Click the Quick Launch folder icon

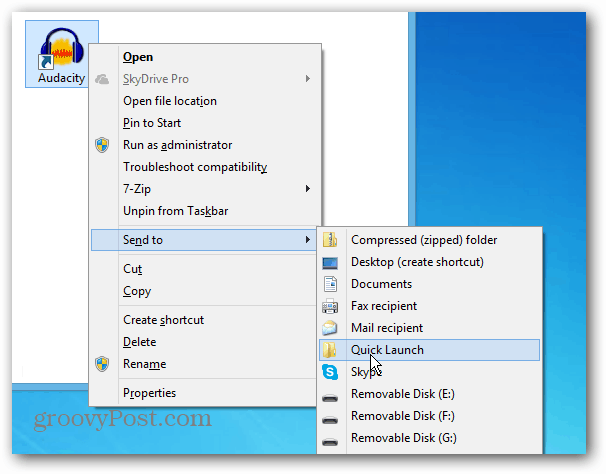click(x=330, y=350)
